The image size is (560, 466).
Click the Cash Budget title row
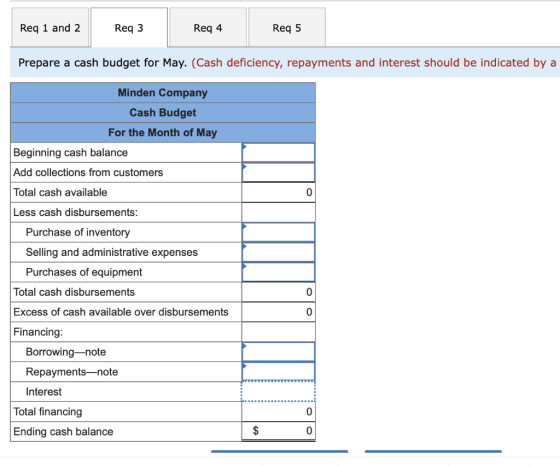coord(163,113)
